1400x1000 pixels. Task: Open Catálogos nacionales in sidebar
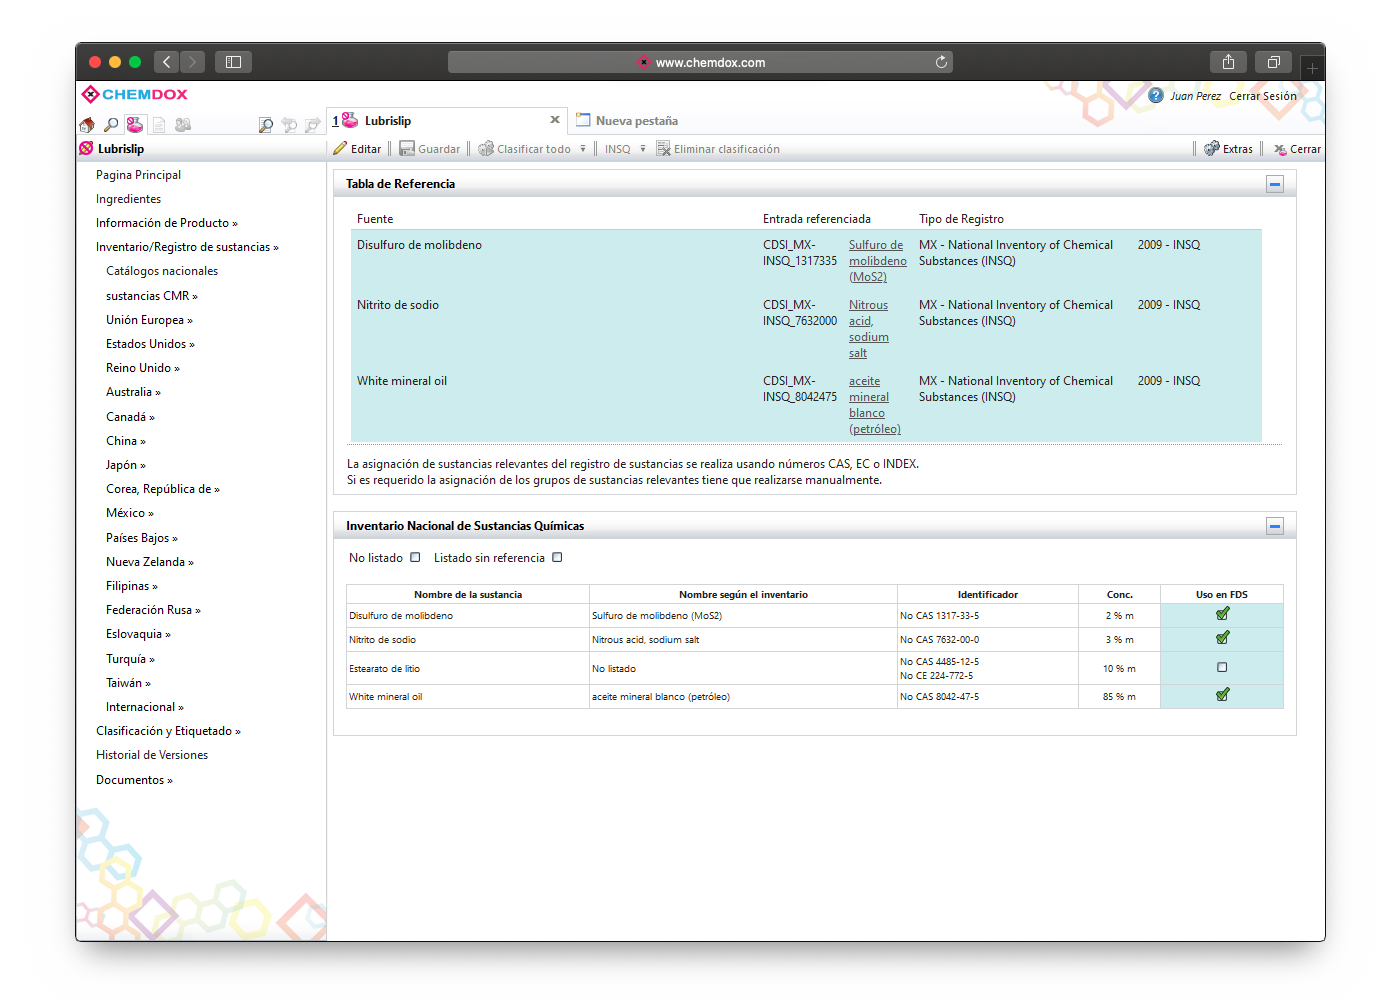162,271
